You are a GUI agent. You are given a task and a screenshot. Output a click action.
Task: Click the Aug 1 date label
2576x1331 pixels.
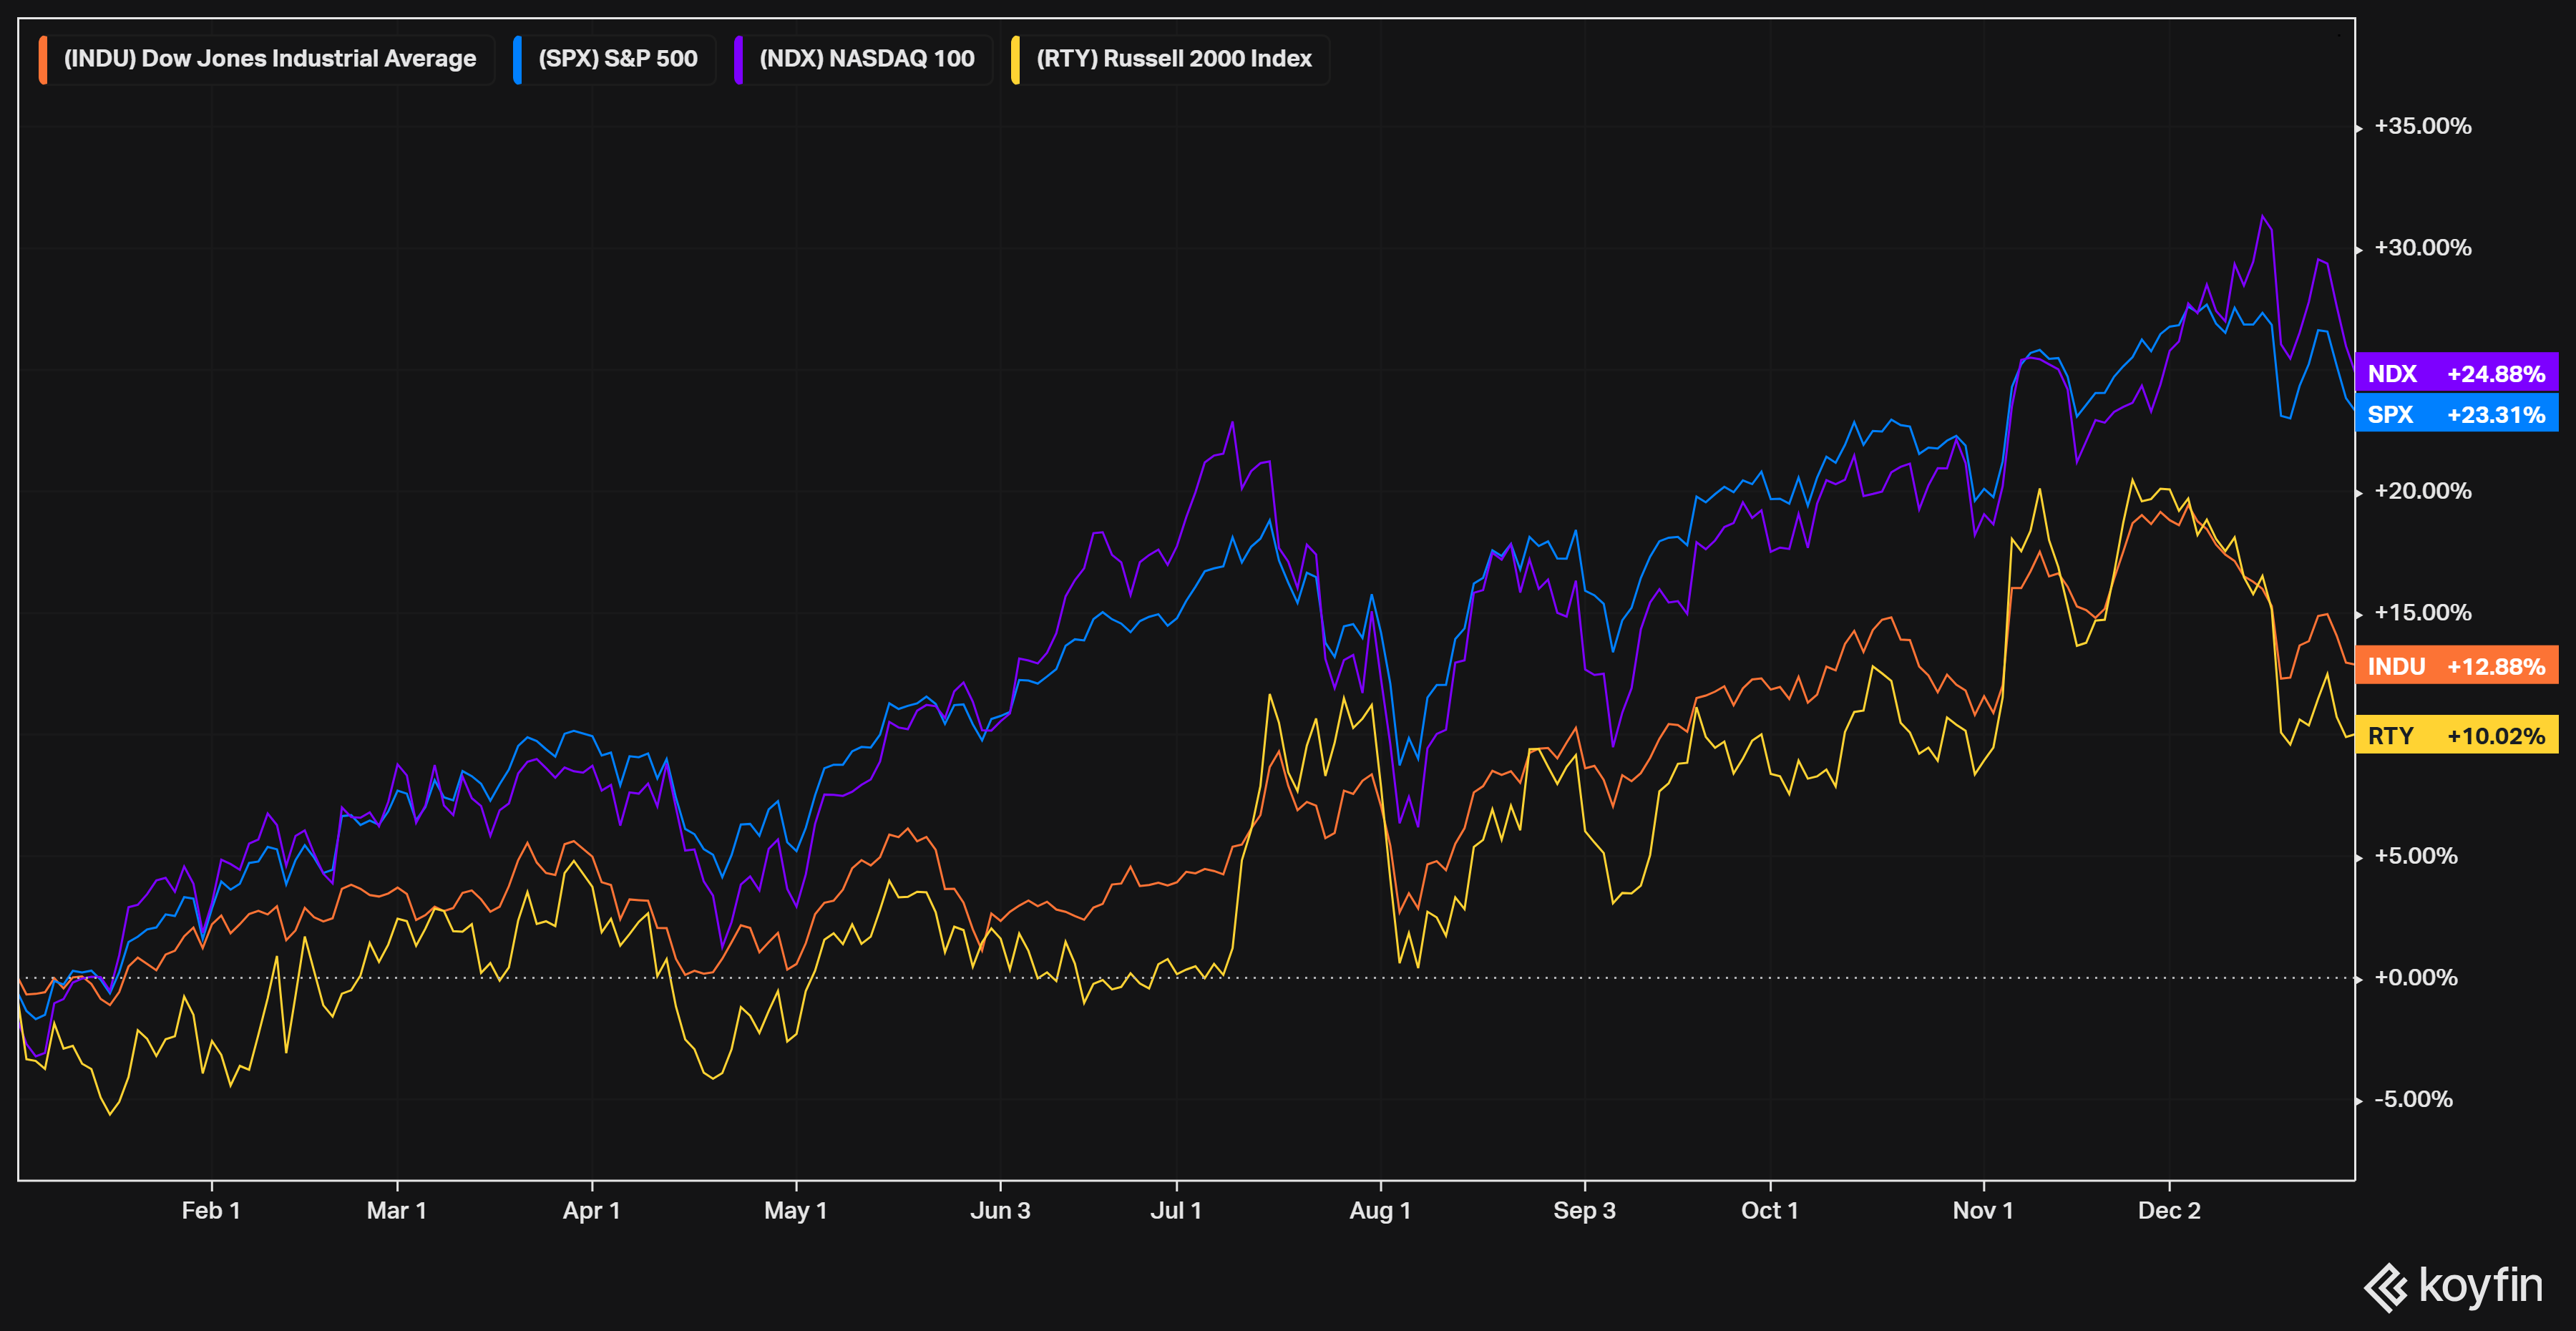(x=1379, y=1210)
